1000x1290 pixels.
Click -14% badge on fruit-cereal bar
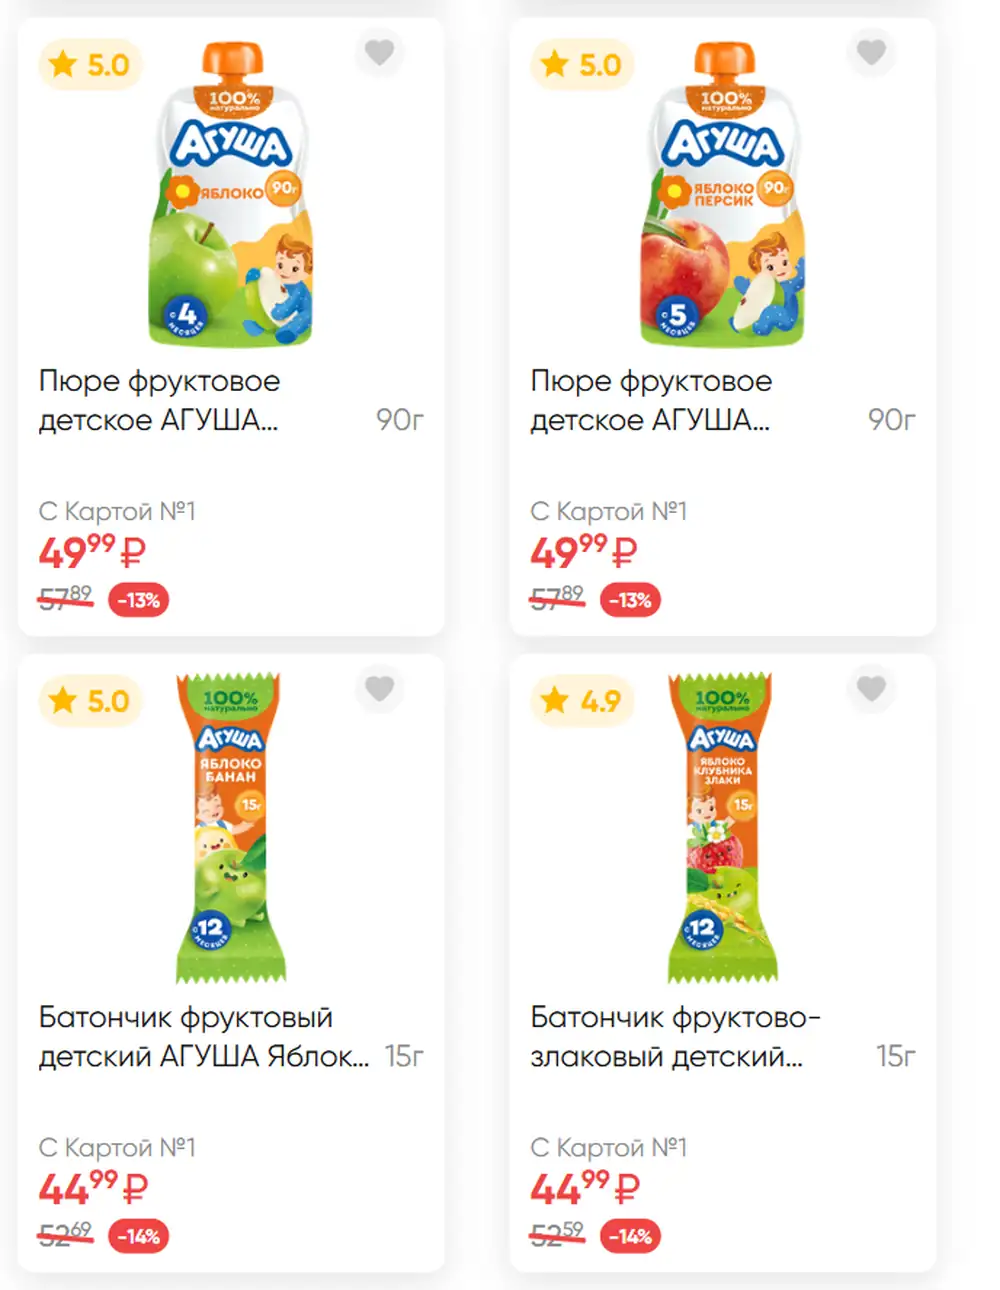[631, 1236]
